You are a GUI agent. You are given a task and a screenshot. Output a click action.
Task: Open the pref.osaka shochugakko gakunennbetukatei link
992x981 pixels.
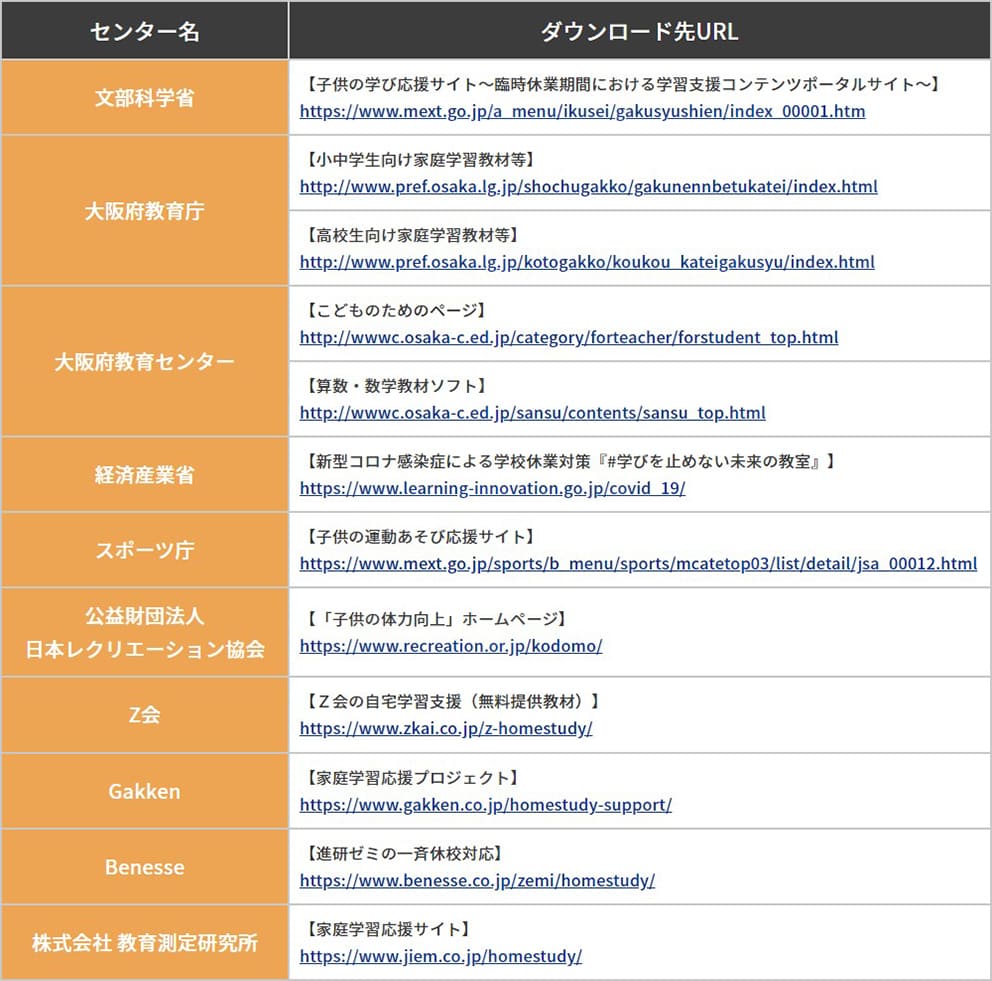click(x=588, y=187)
